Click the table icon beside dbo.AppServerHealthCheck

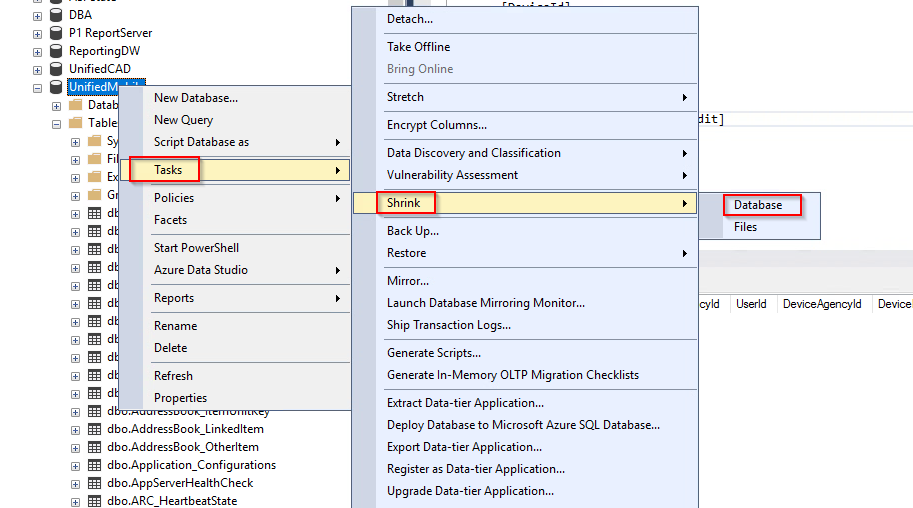[x=94, y=484]
